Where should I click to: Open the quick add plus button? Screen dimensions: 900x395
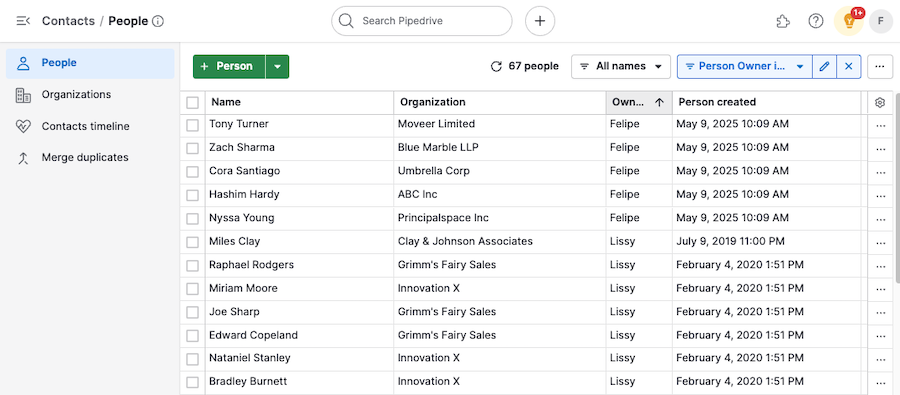pos(540,21)
